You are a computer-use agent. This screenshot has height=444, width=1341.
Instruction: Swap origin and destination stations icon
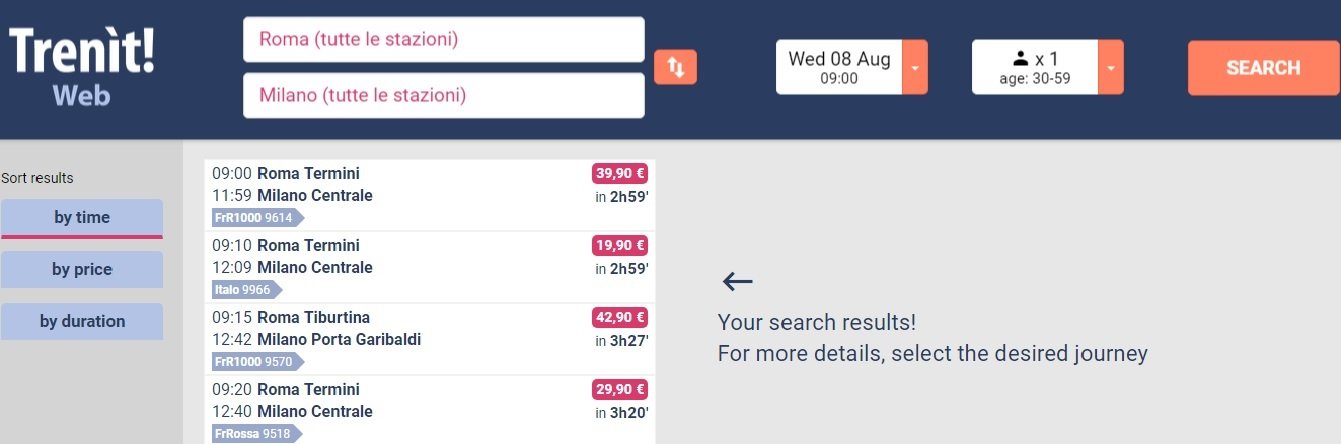[x=675, y=67]
